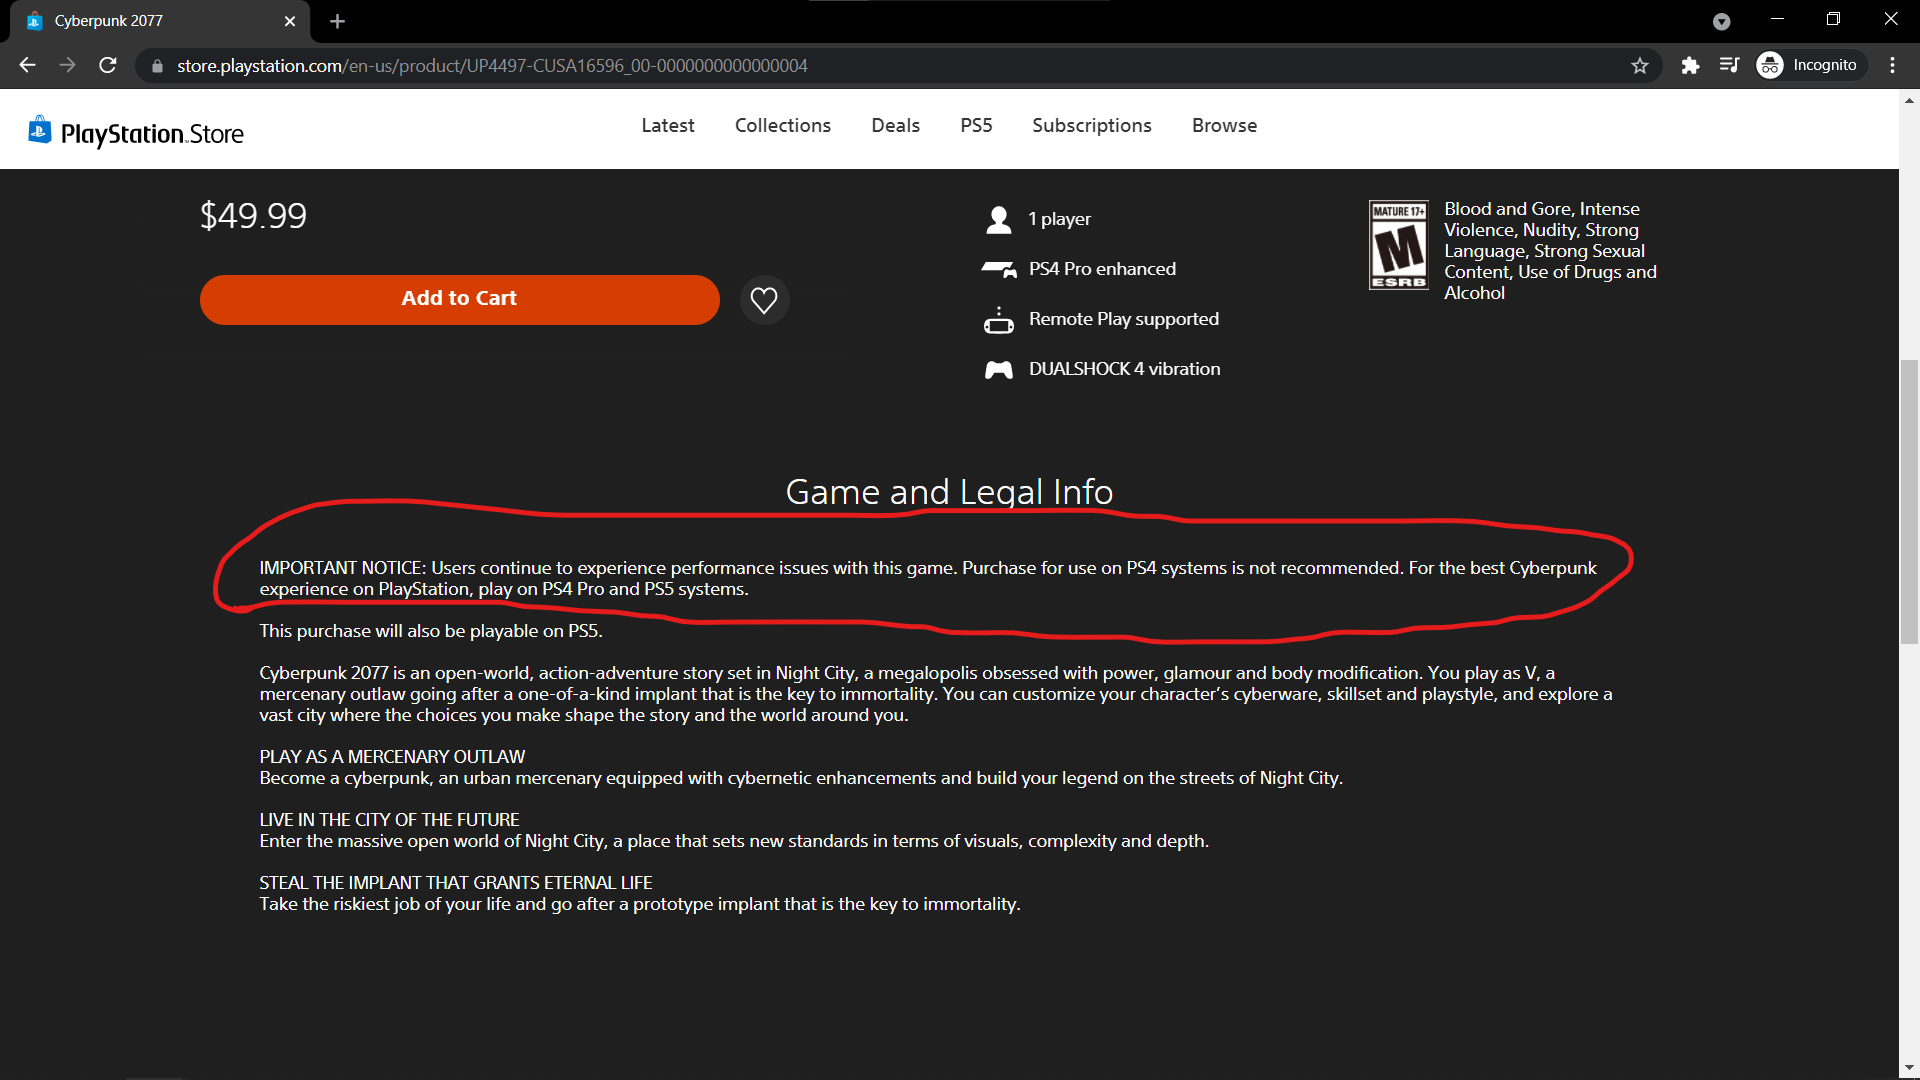The width and height of the screenshot is (1920, 1080).
Task: Click the tab search dropdown arrow
Action: point(1721,21)
